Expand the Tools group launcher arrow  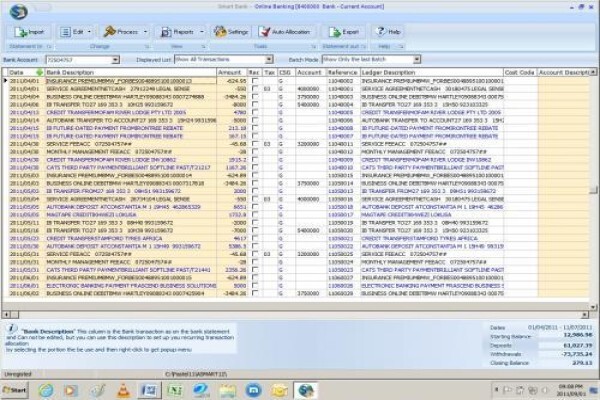click(313, 46)
